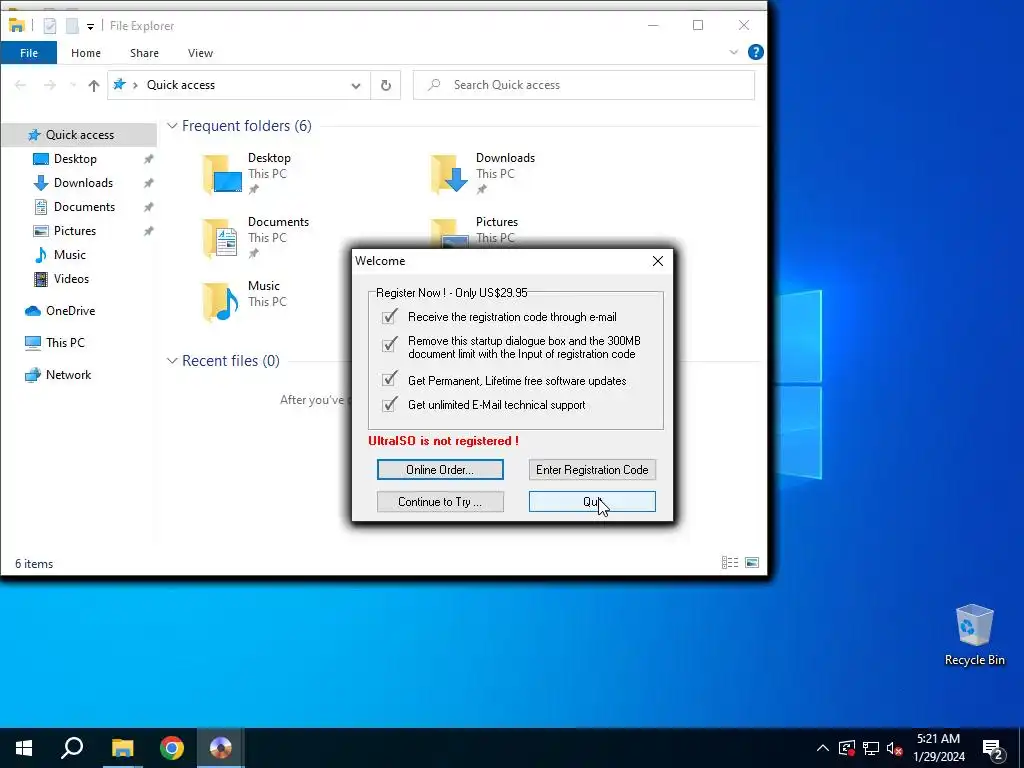This screenshot has width=1024, height=768.
Task: Click the File Explorer title bar icon
Action: coord(17,25)
